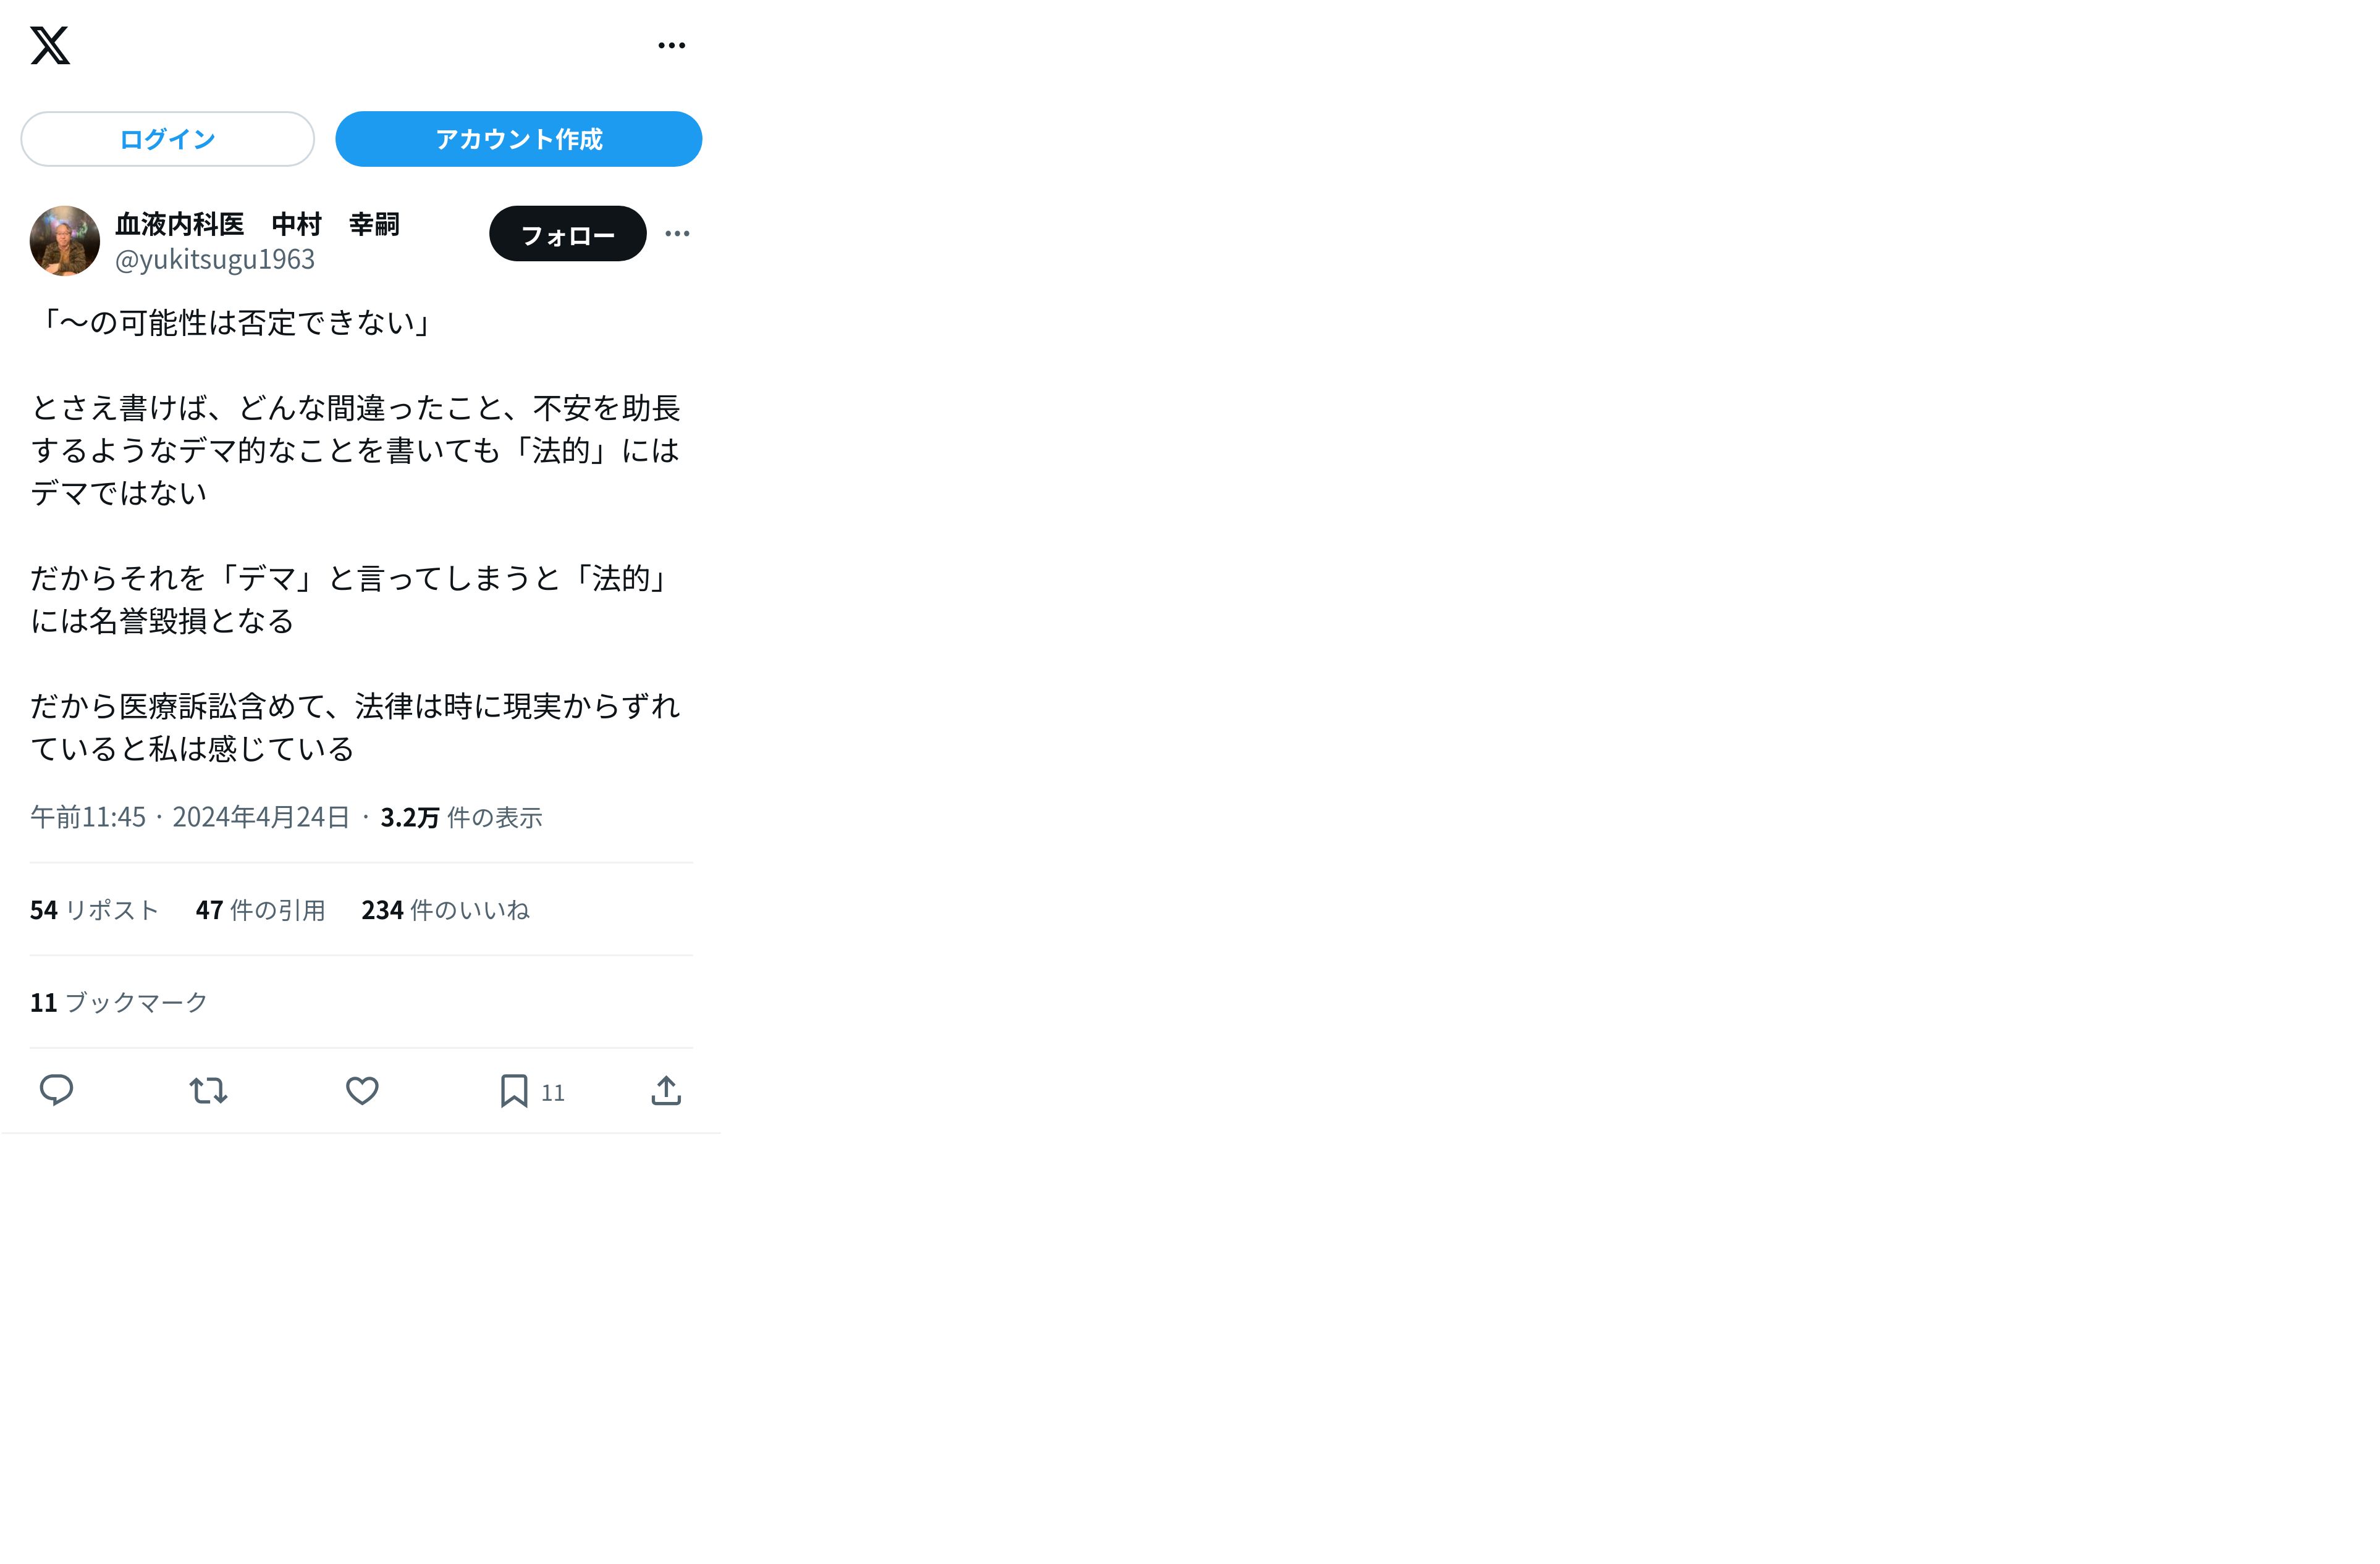The height and width of the screenshot is (1564, 2380).
Task: Toggle the フォロー follow button
Action: tap(568, 234)
